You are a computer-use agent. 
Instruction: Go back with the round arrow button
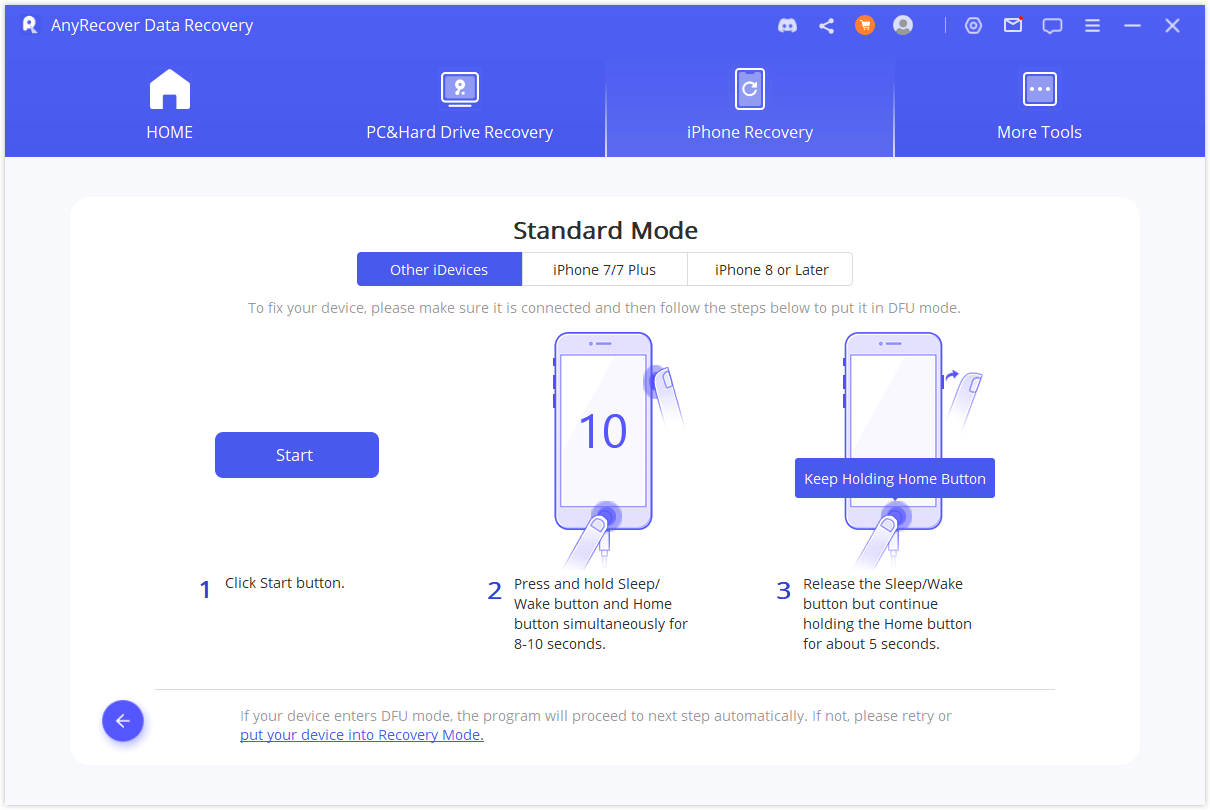coord(123,720)
